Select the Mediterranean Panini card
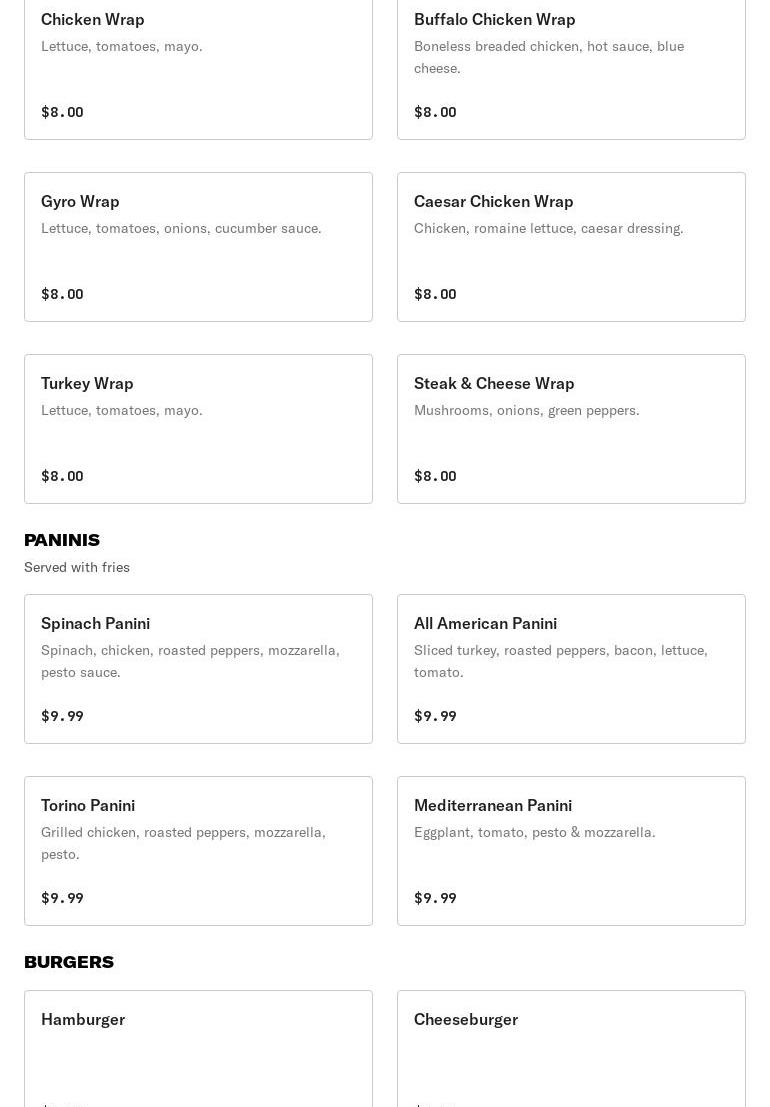The image size is (770, 1107). click(x=571, y=851)
